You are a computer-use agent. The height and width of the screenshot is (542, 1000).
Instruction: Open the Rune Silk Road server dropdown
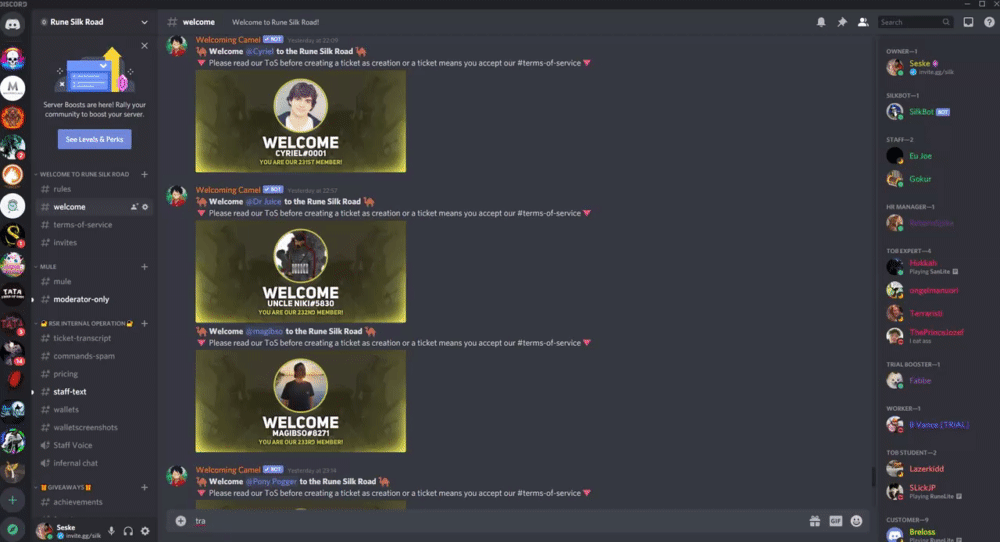click(x=94, y=22)
